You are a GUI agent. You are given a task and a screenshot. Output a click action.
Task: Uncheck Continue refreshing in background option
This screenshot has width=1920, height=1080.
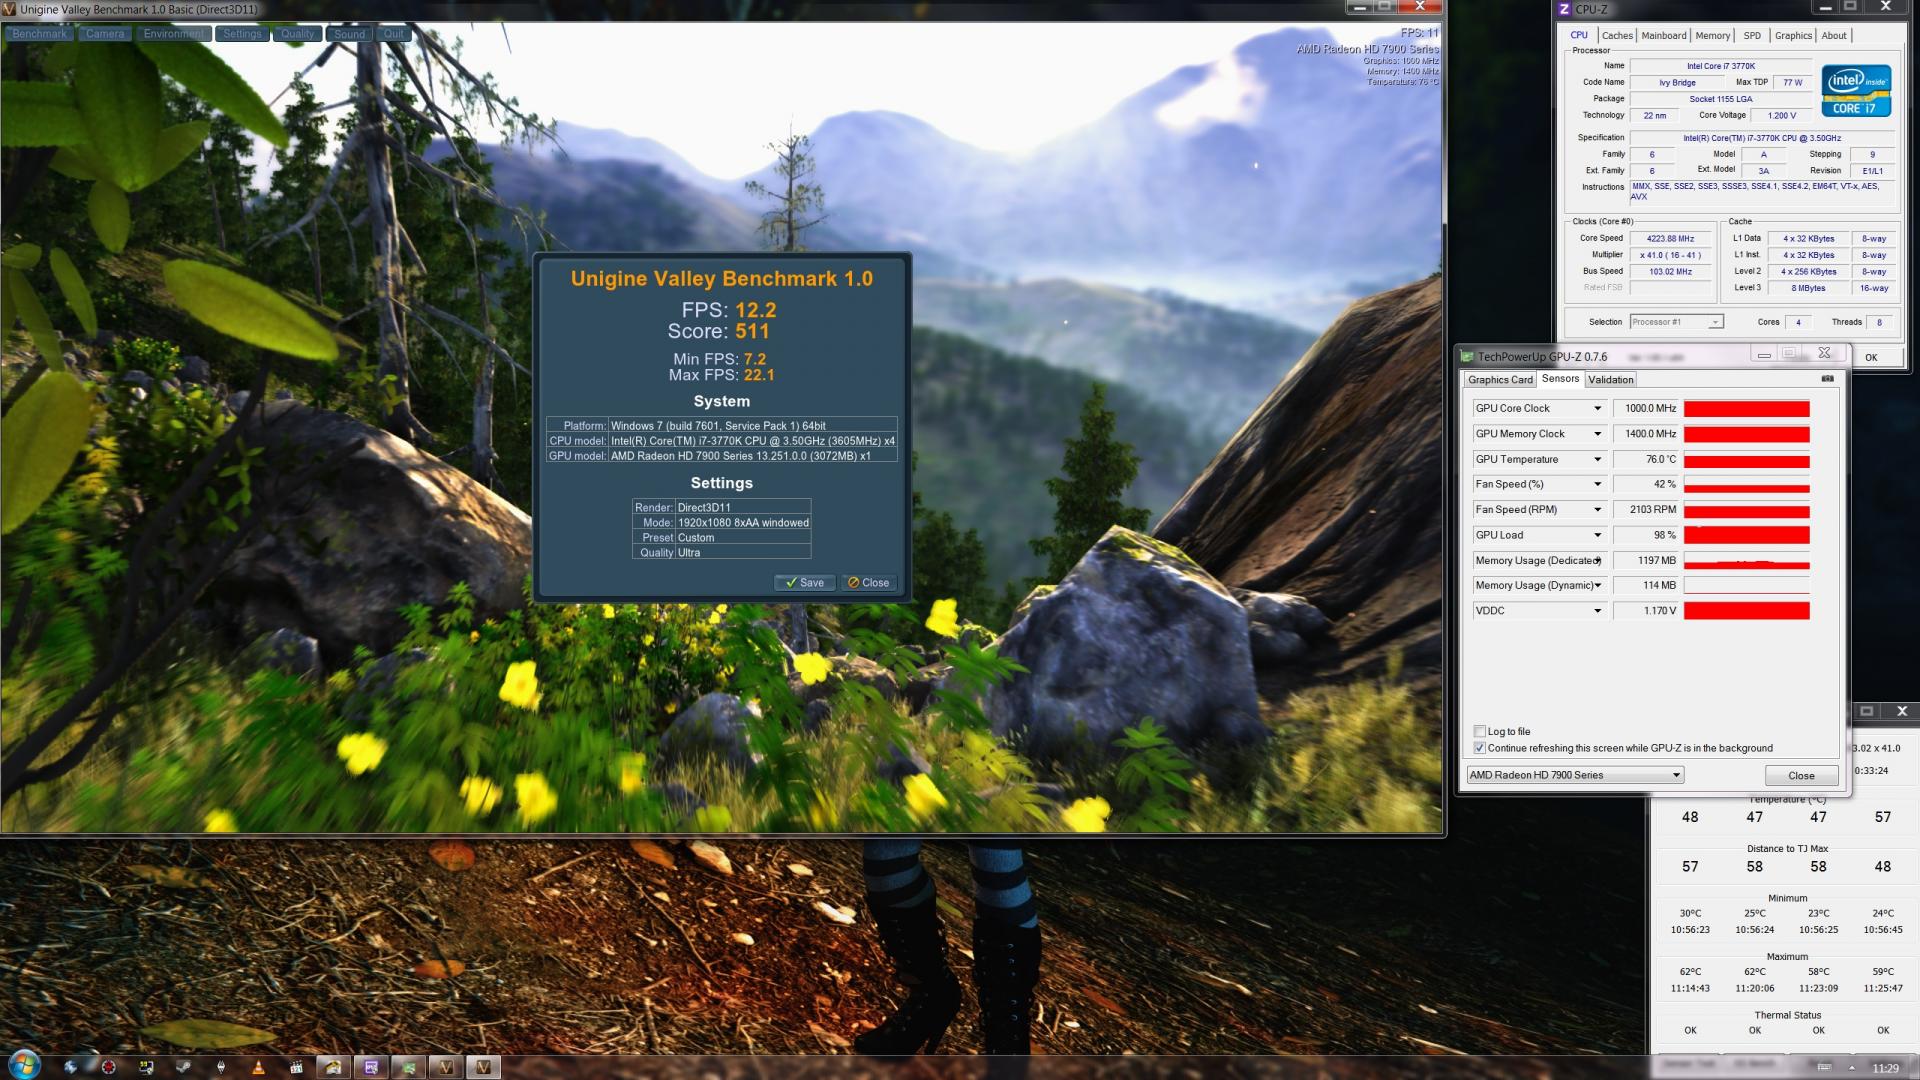click(x=1479, y=748)
